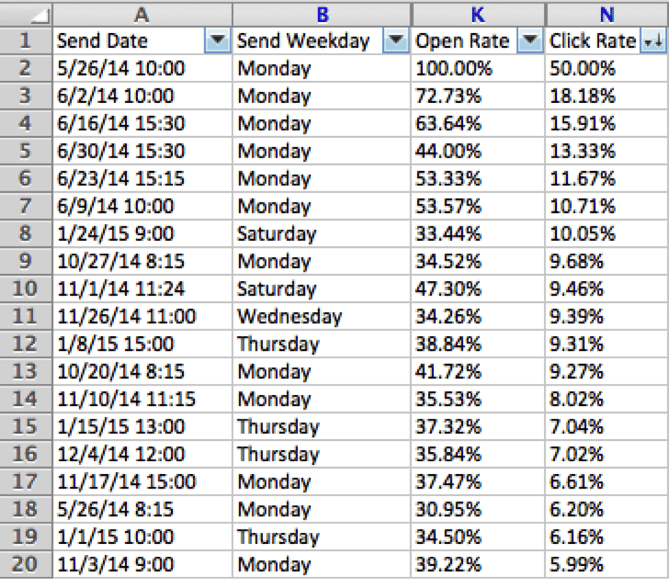This screenshot has height=579, width=669.
Task: Open the Send Date filter dropdown
Action: point(217,41)
